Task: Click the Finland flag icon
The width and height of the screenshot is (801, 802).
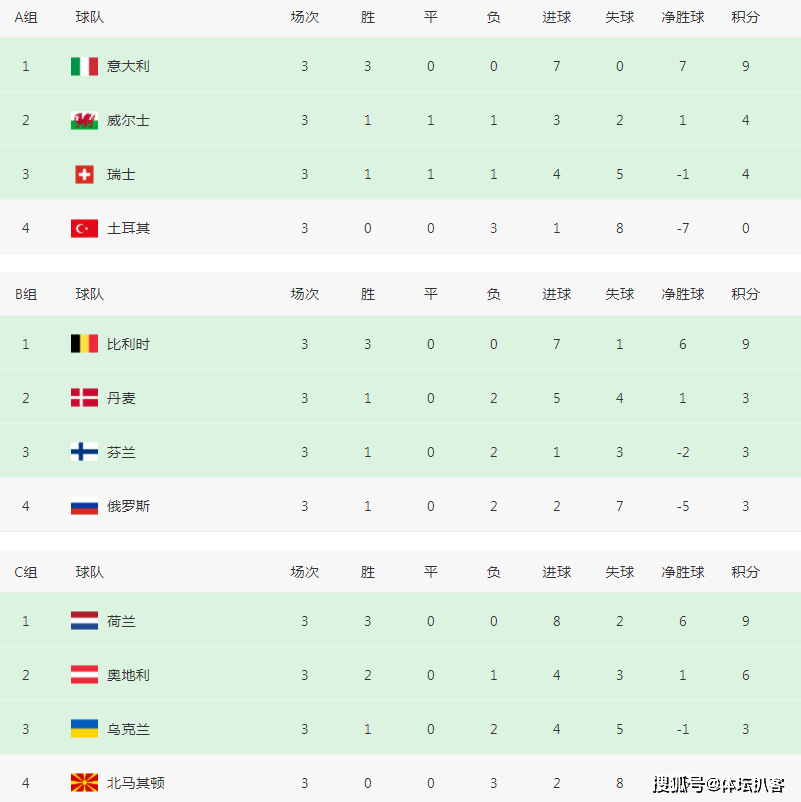Action: [x=84, y=452]
